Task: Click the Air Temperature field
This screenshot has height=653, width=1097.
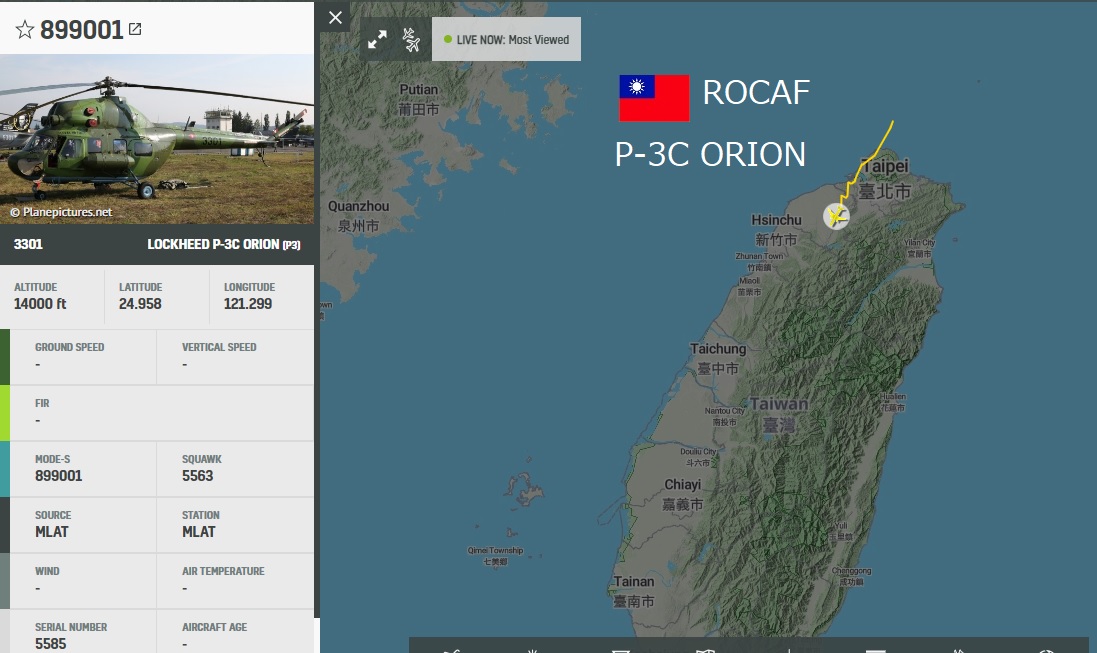Action: tap(236, 581)
